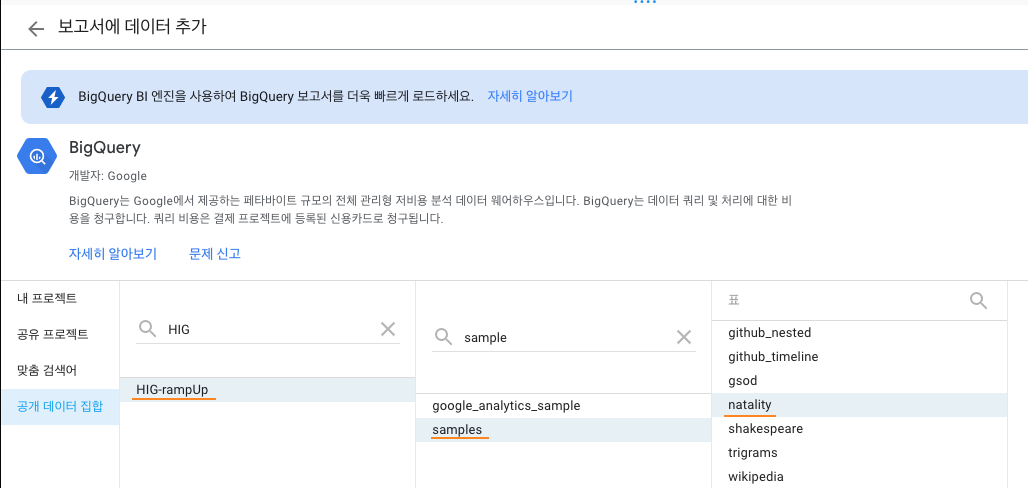Select the samples dataset

coord(563,430)
